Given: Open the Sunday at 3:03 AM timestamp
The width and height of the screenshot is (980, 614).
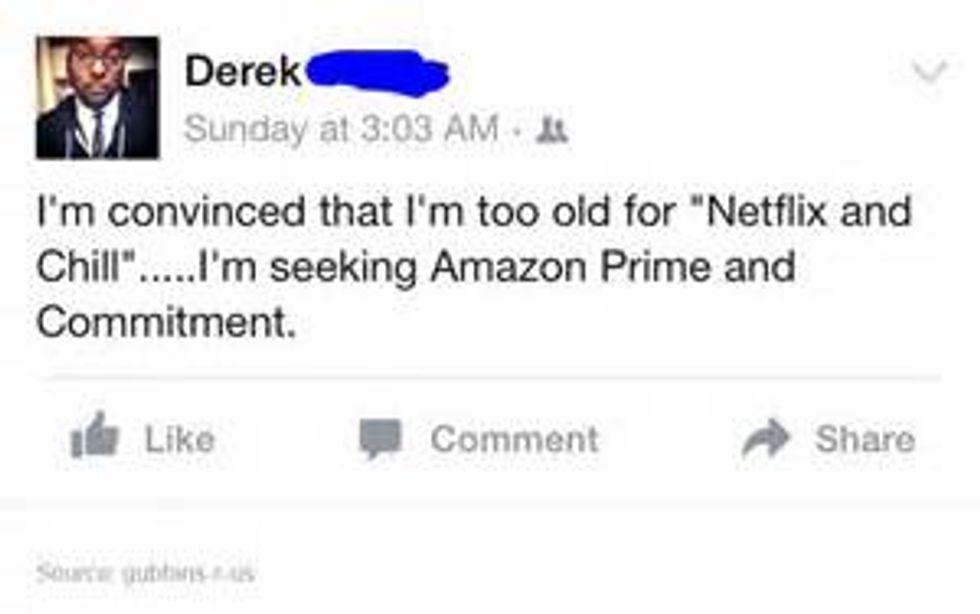Looking at the screenshot, I should click(342, 129).
